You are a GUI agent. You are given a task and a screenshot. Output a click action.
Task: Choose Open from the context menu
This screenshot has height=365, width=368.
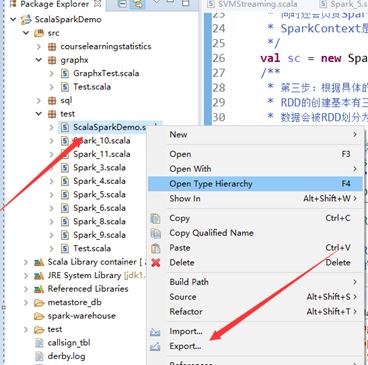255,154
